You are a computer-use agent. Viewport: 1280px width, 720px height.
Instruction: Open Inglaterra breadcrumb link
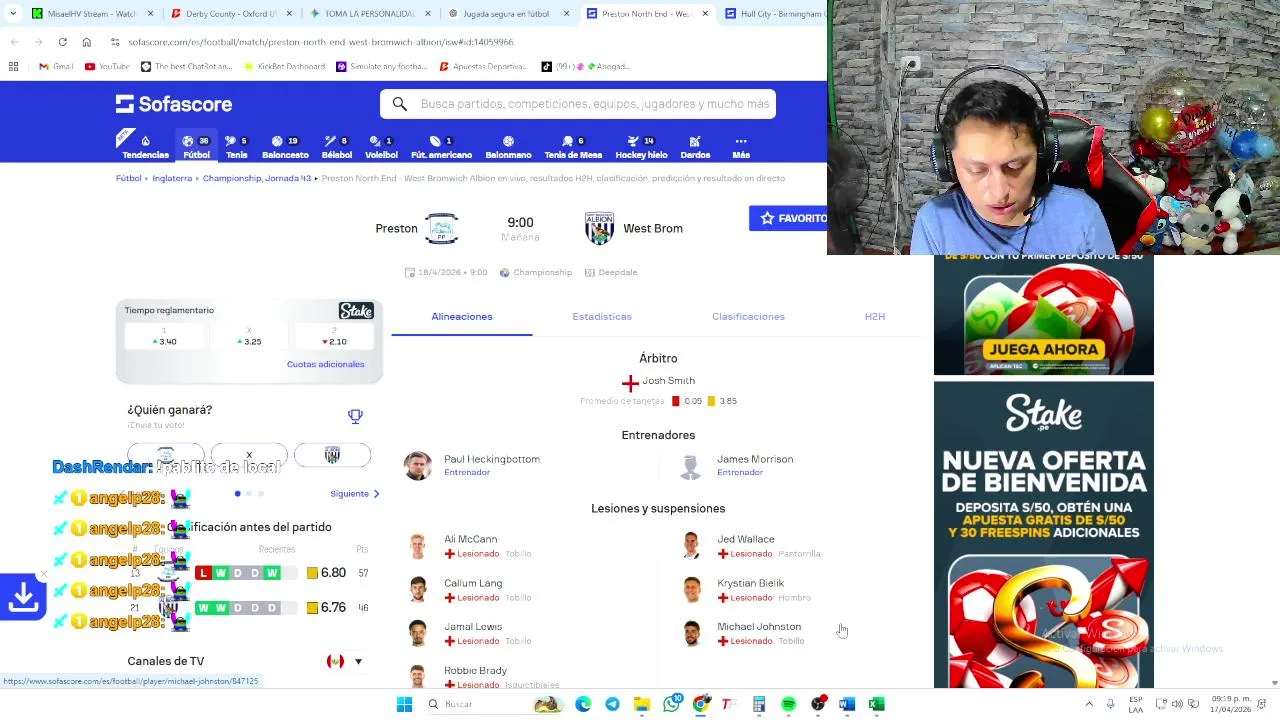click(x=172, y=178)
